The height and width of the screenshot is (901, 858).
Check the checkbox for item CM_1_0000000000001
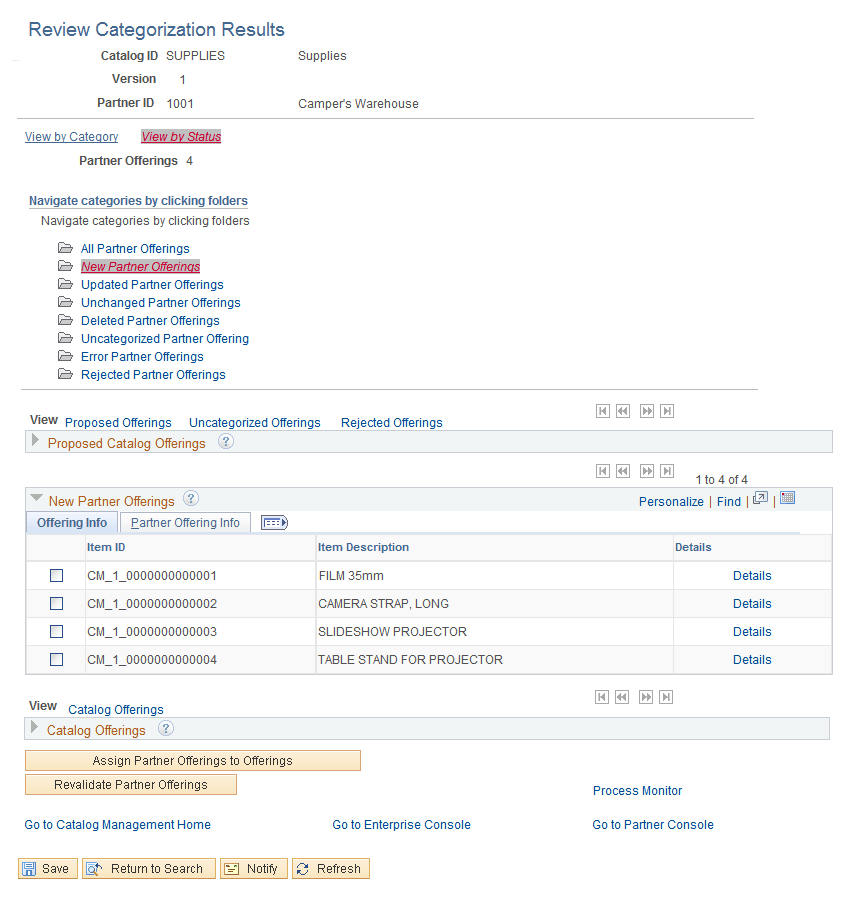56,575
